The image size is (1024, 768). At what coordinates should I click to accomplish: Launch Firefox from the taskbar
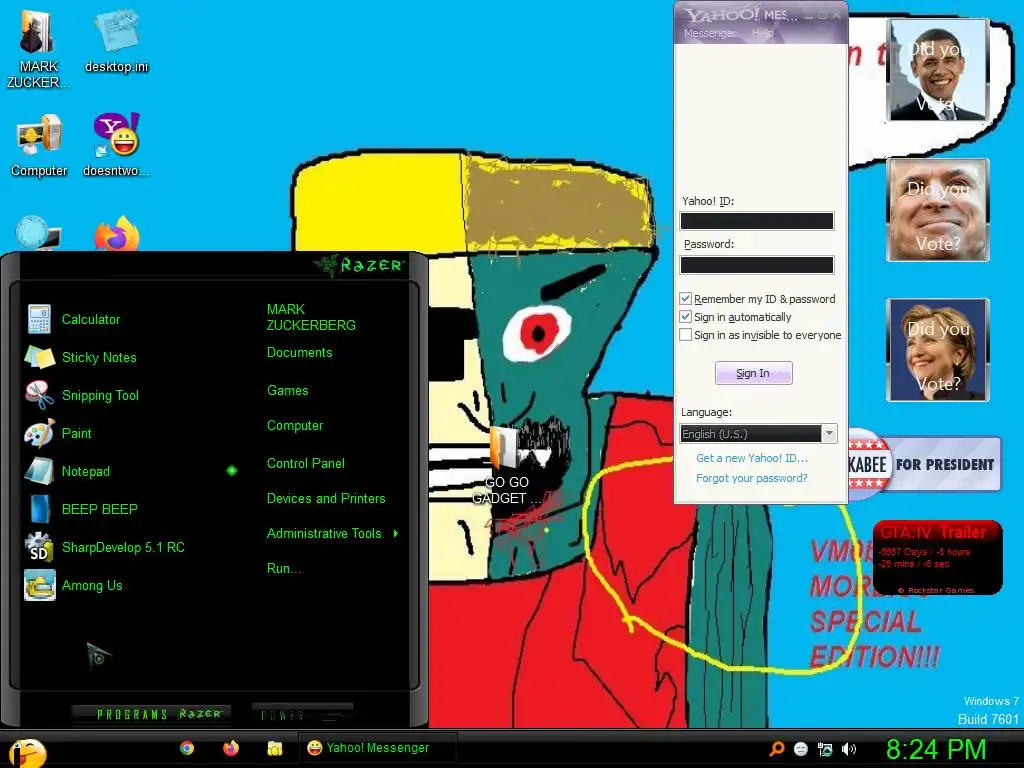pyautogui.click(x=231, y=748)
